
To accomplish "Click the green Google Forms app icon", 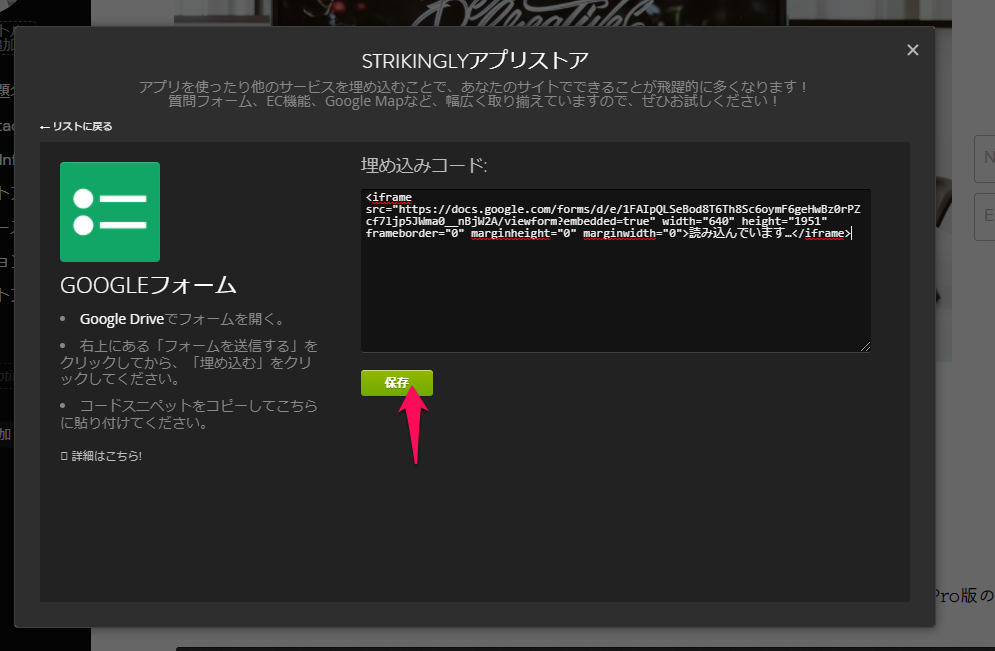I will (110, 212).
